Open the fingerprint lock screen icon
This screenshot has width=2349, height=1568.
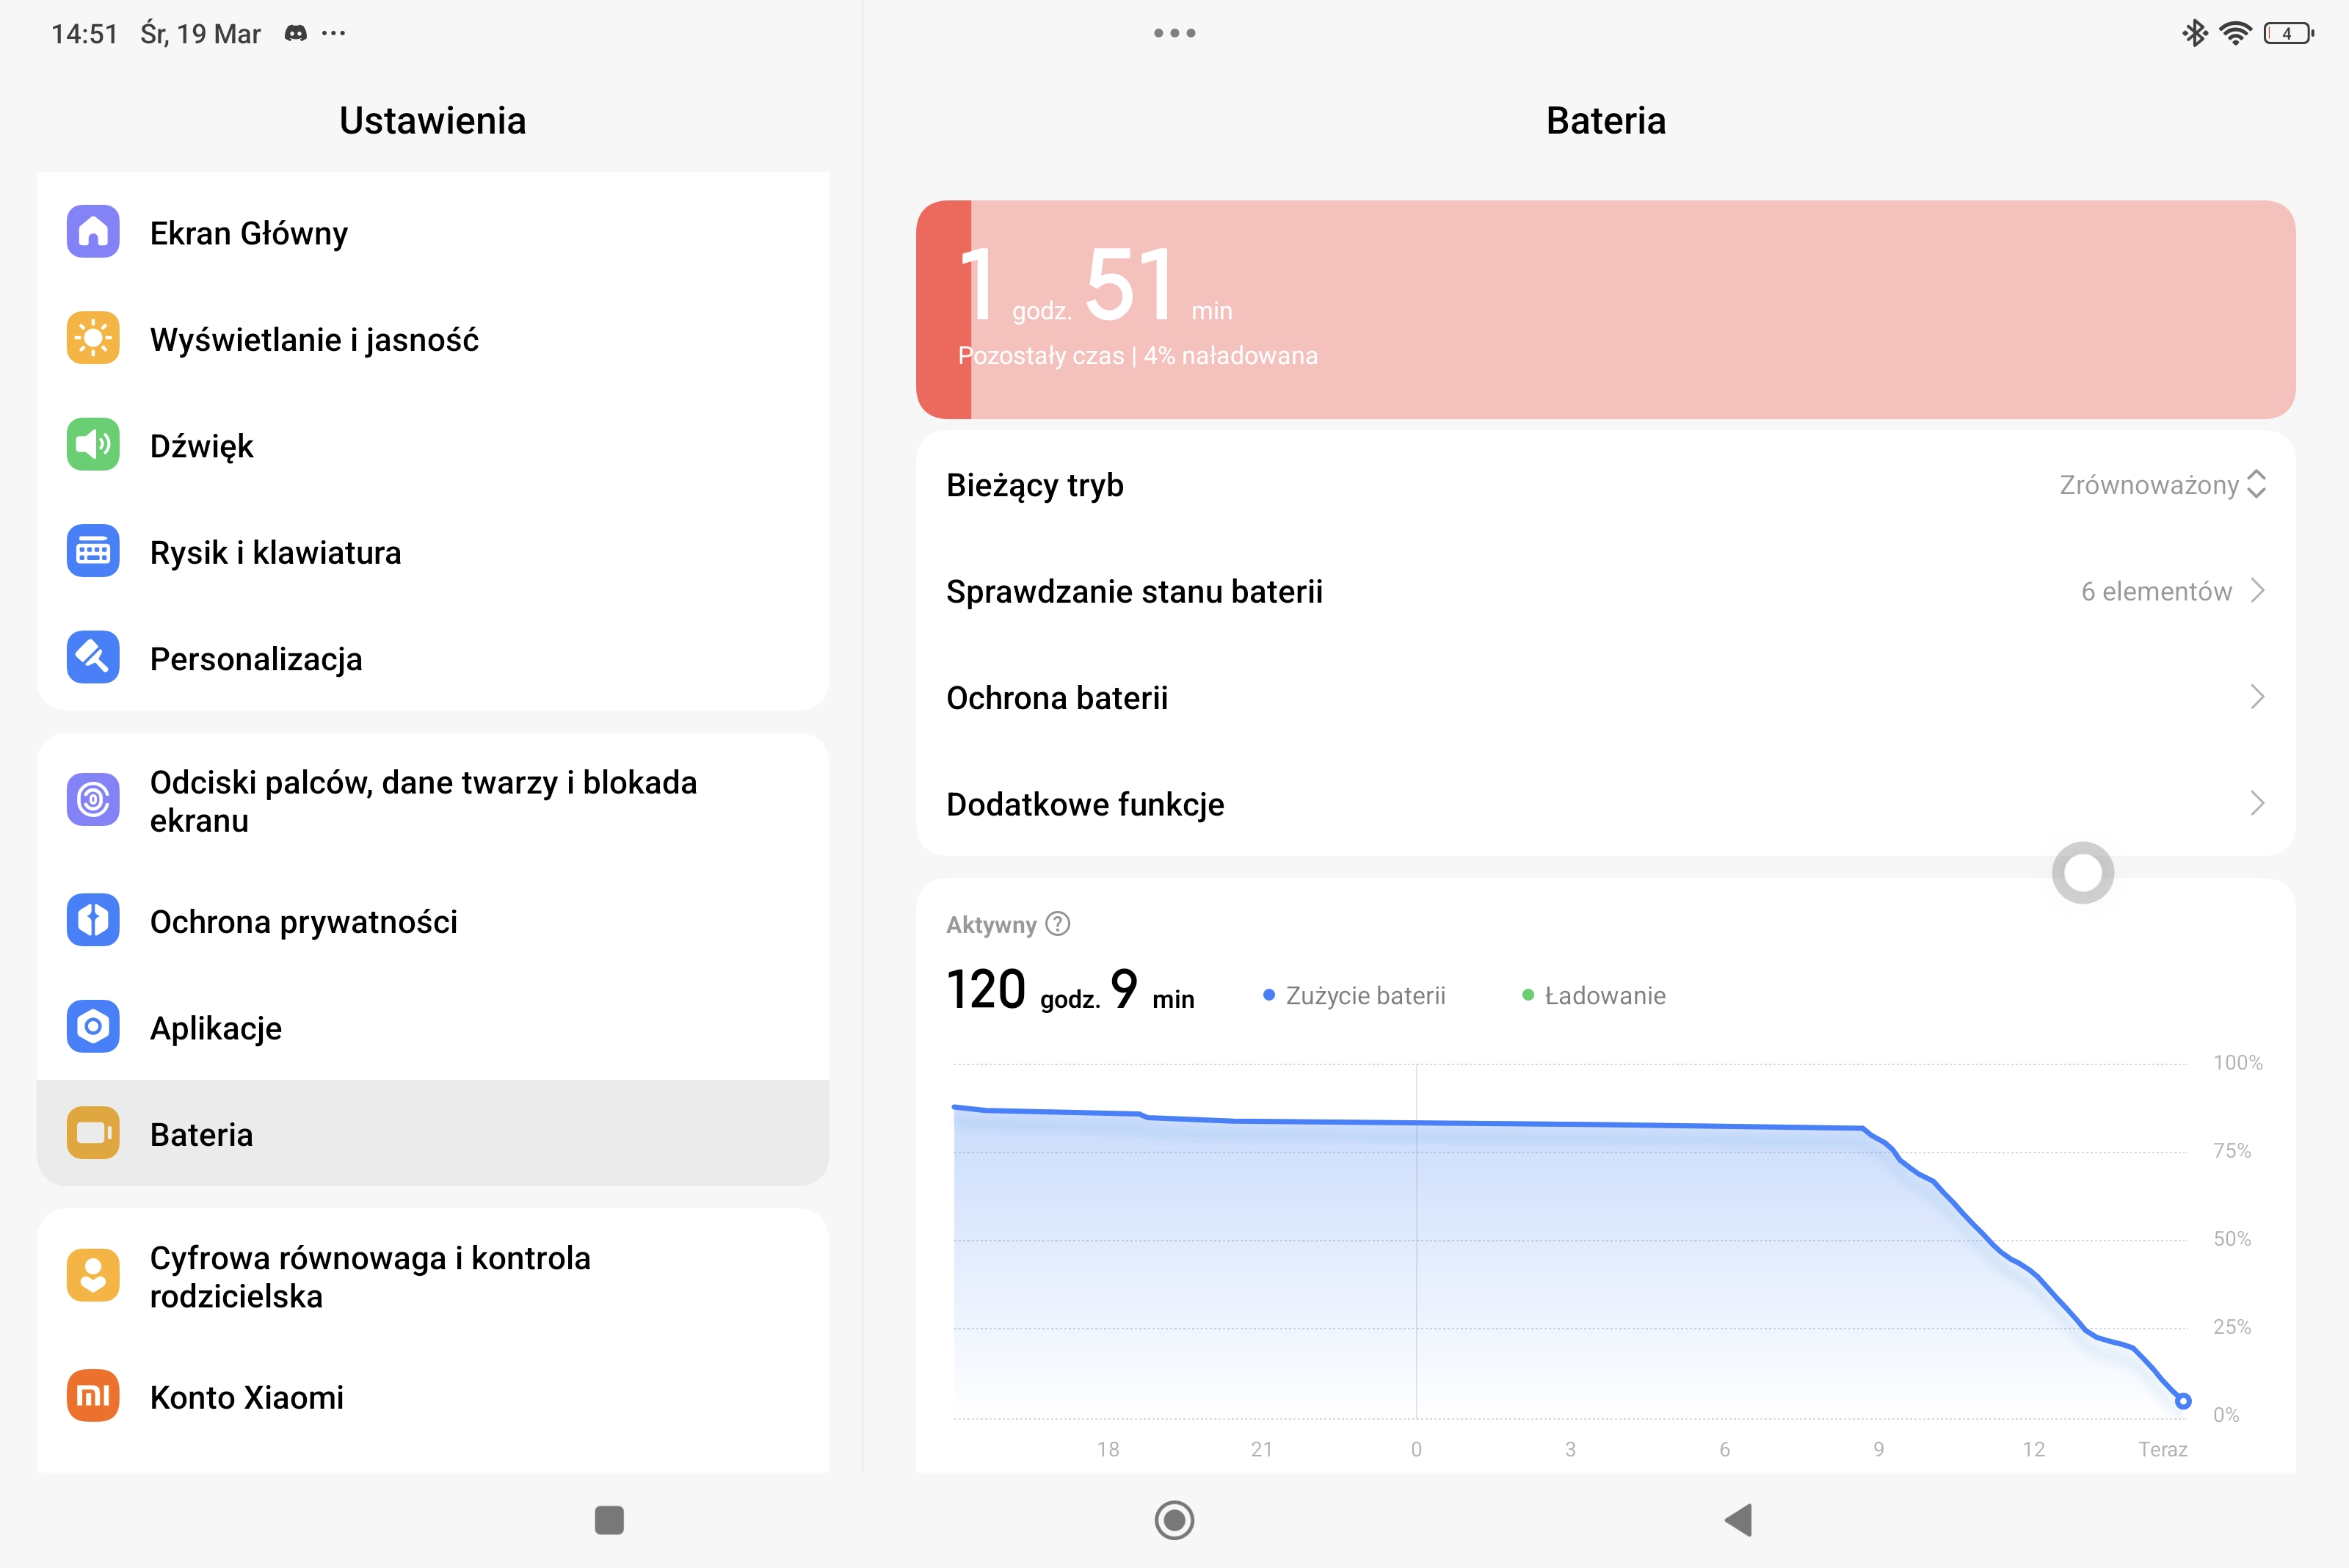[x=93, y=800]
